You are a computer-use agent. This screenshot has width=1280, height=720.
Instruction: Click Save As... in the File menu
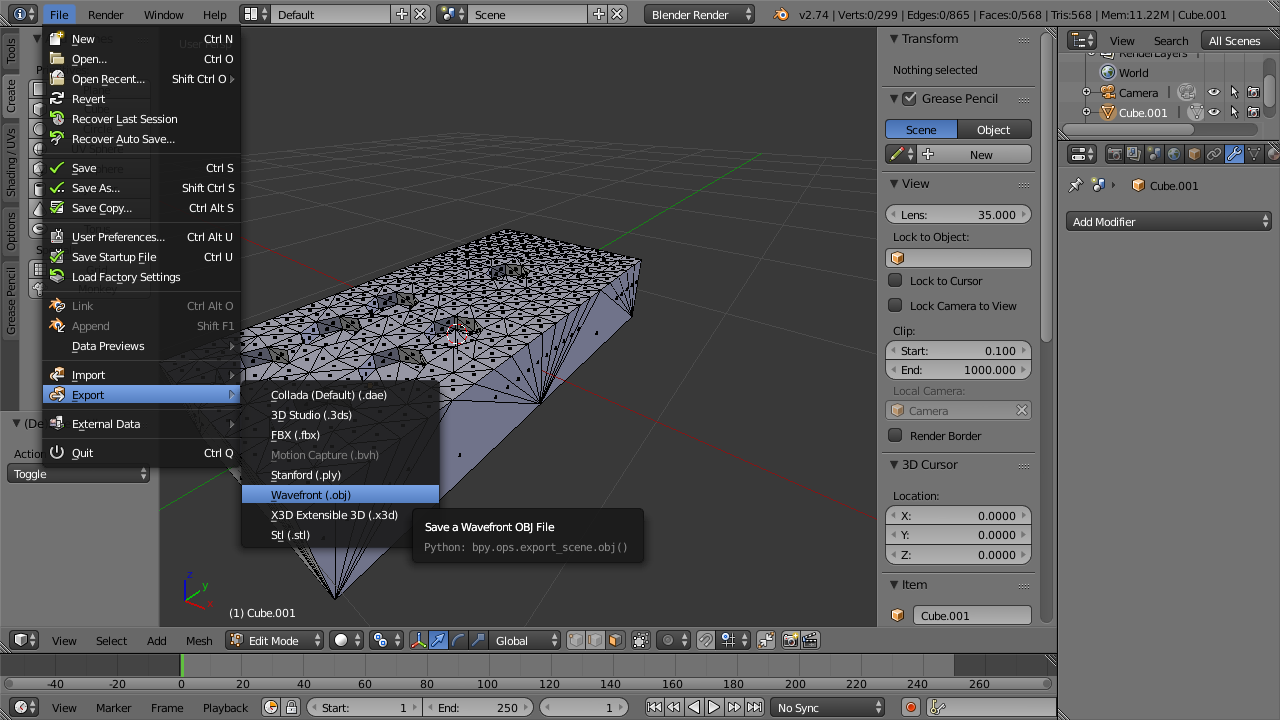(96, 188)
